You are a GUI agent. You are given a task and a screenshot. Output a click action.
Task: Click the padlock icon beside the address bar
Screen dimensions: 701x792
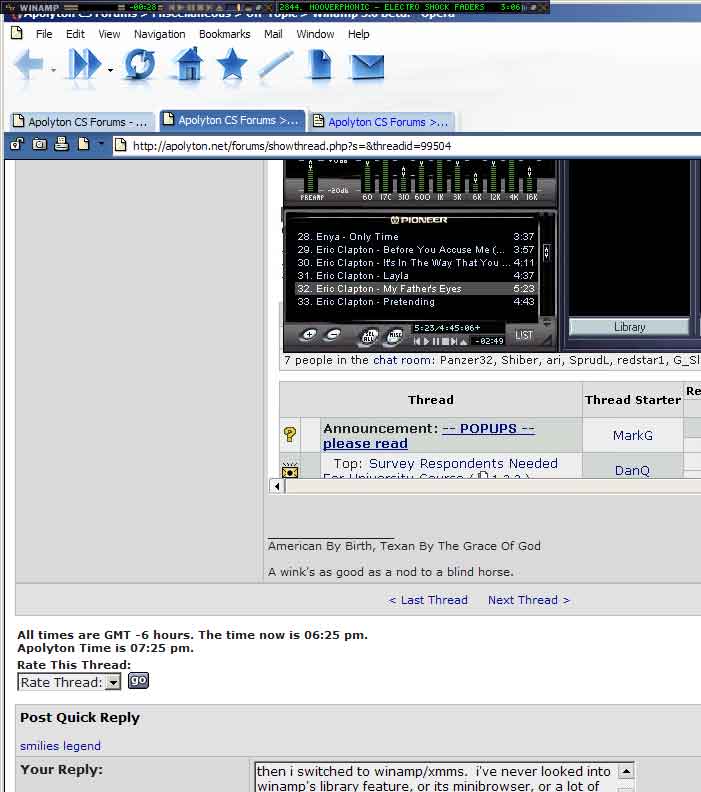coord(17,144)
